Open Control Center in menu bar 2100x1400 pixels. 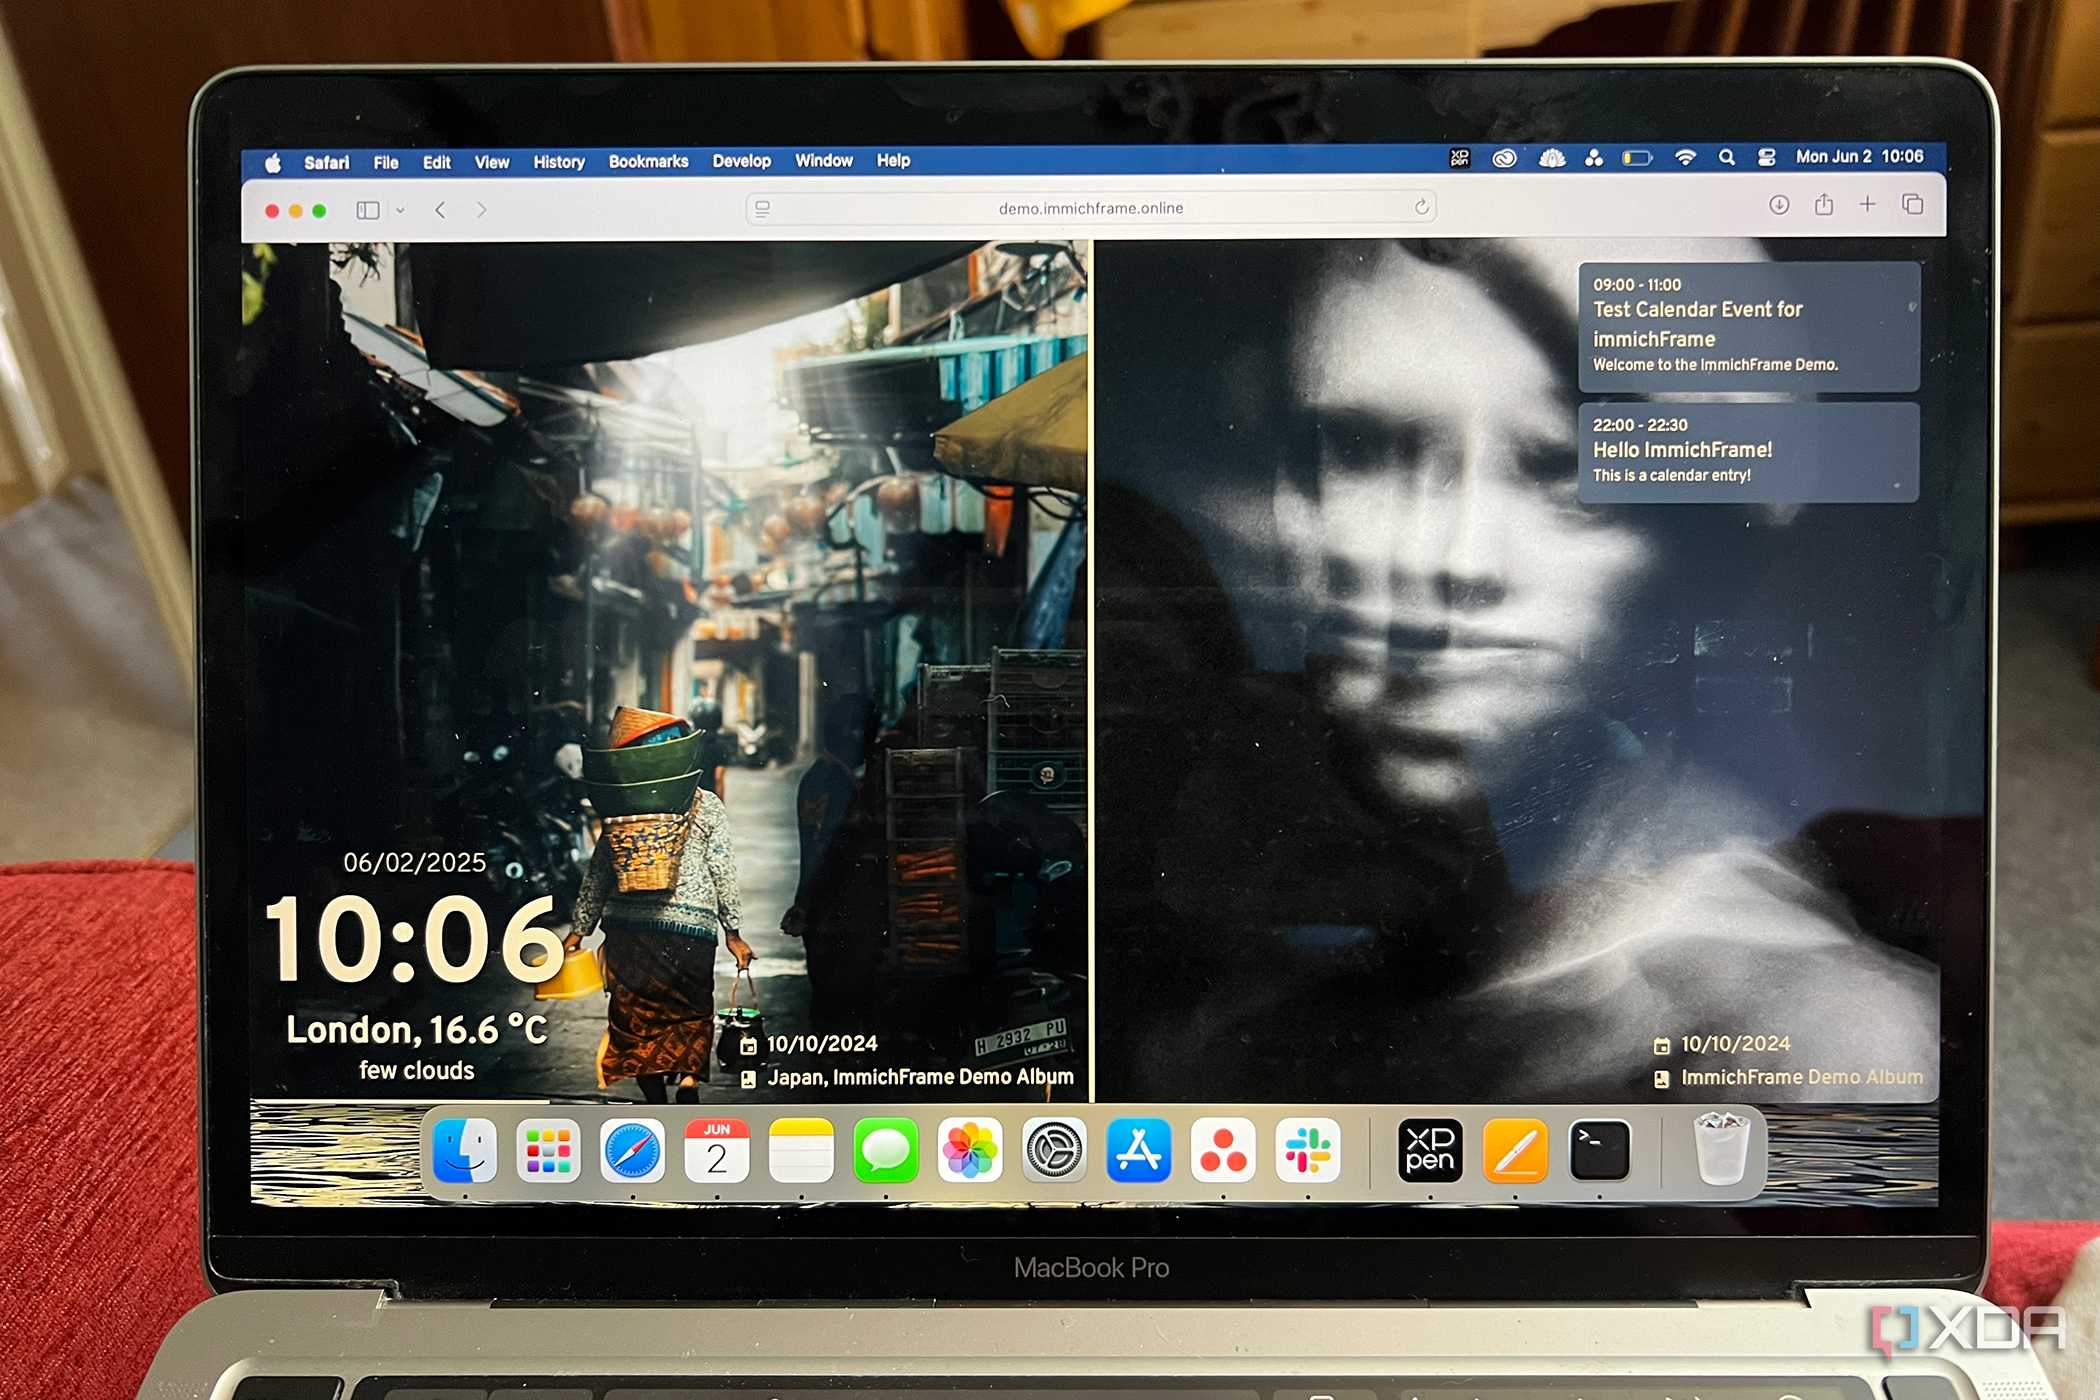[1767, 157]
